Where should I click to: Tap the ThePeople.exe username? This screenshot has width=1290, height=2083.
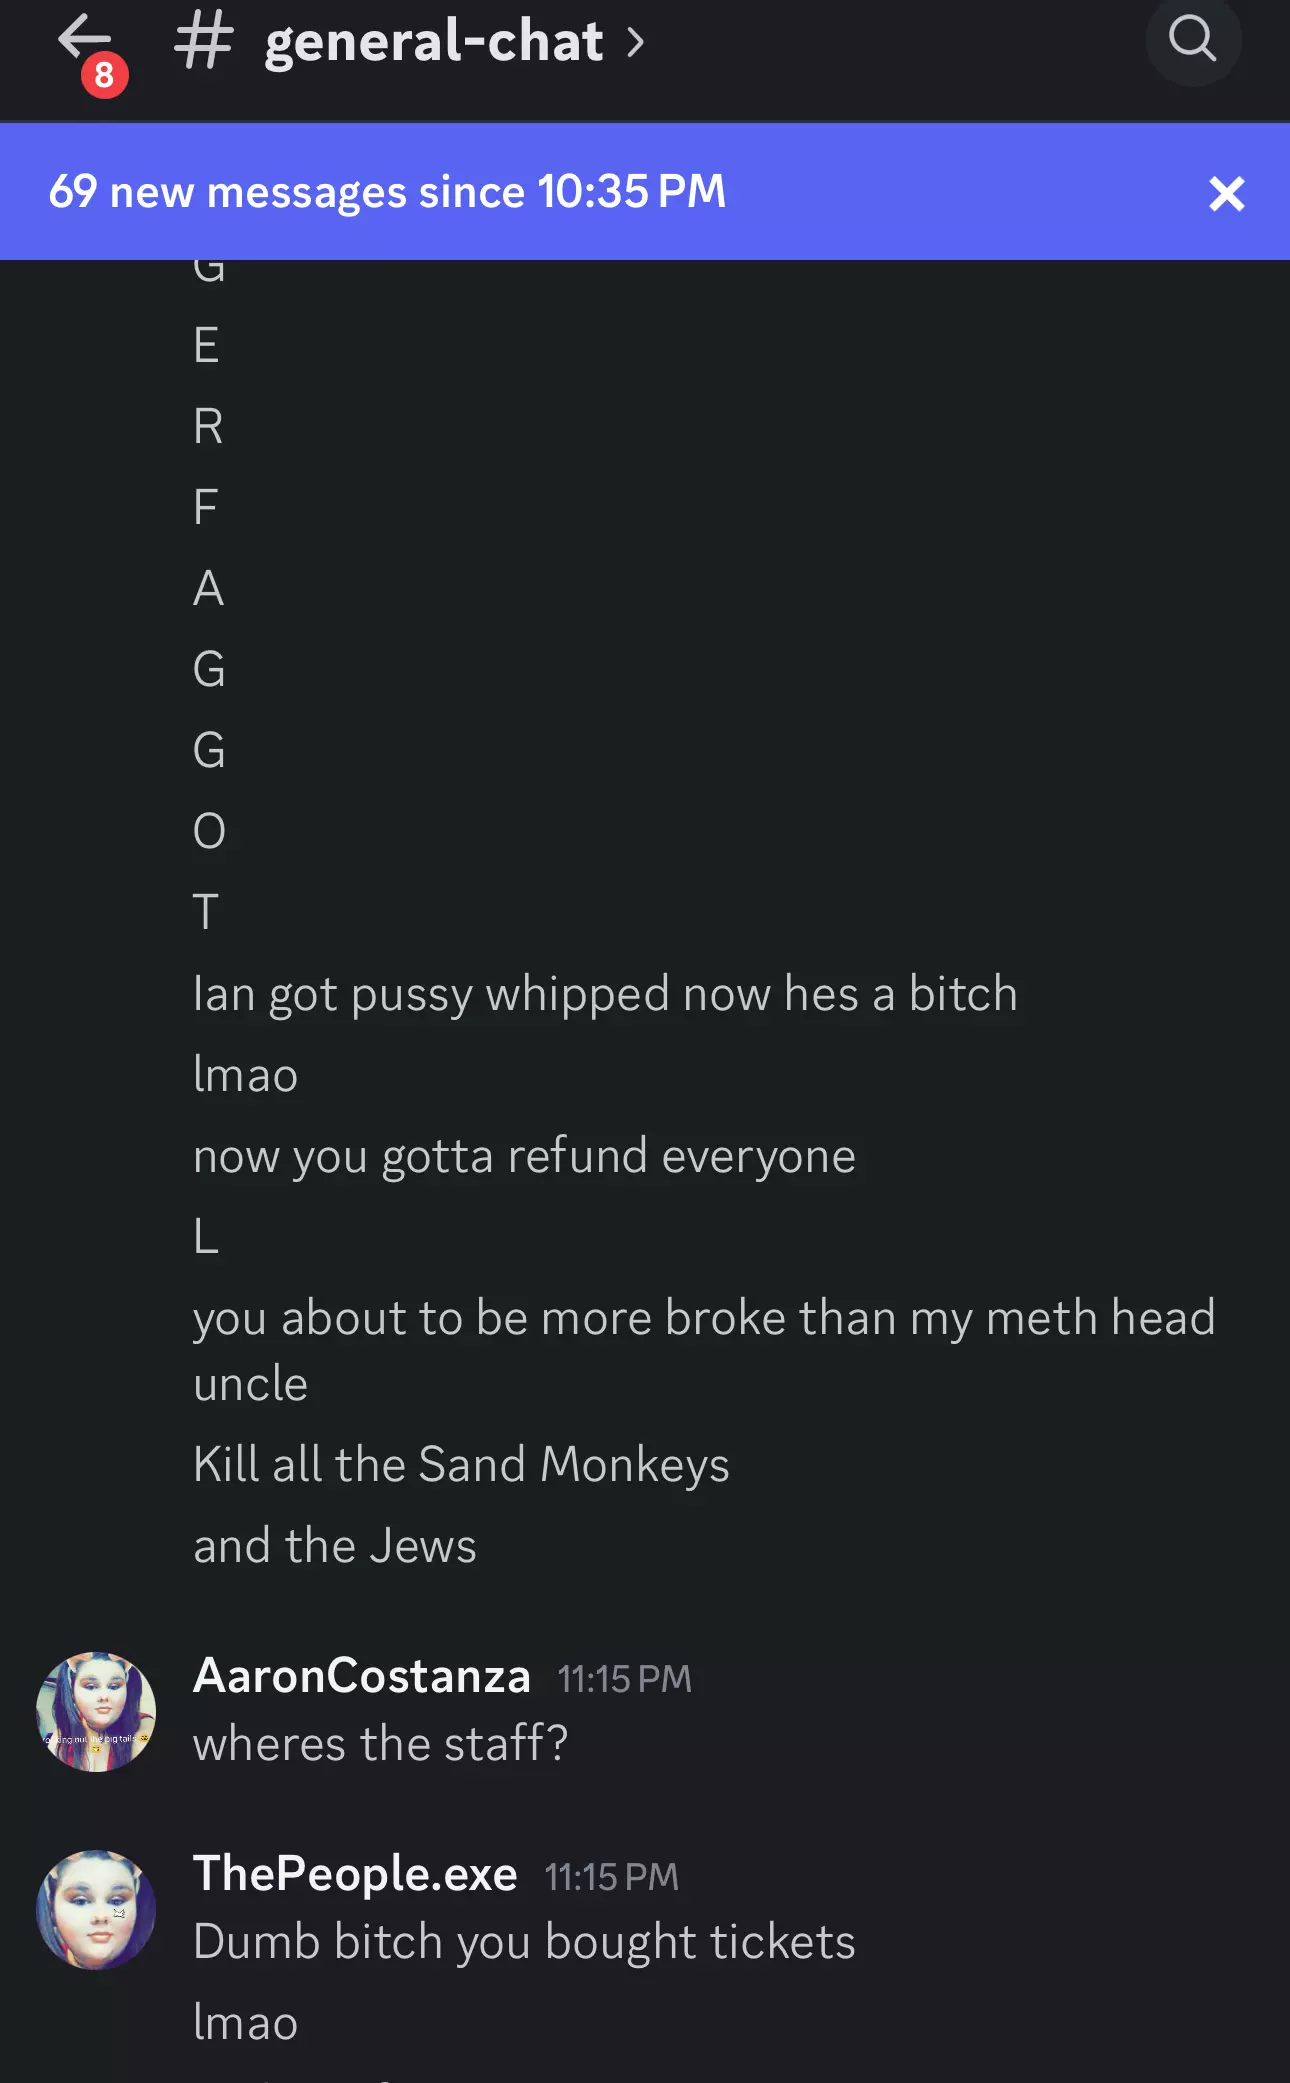point(355,1874)
